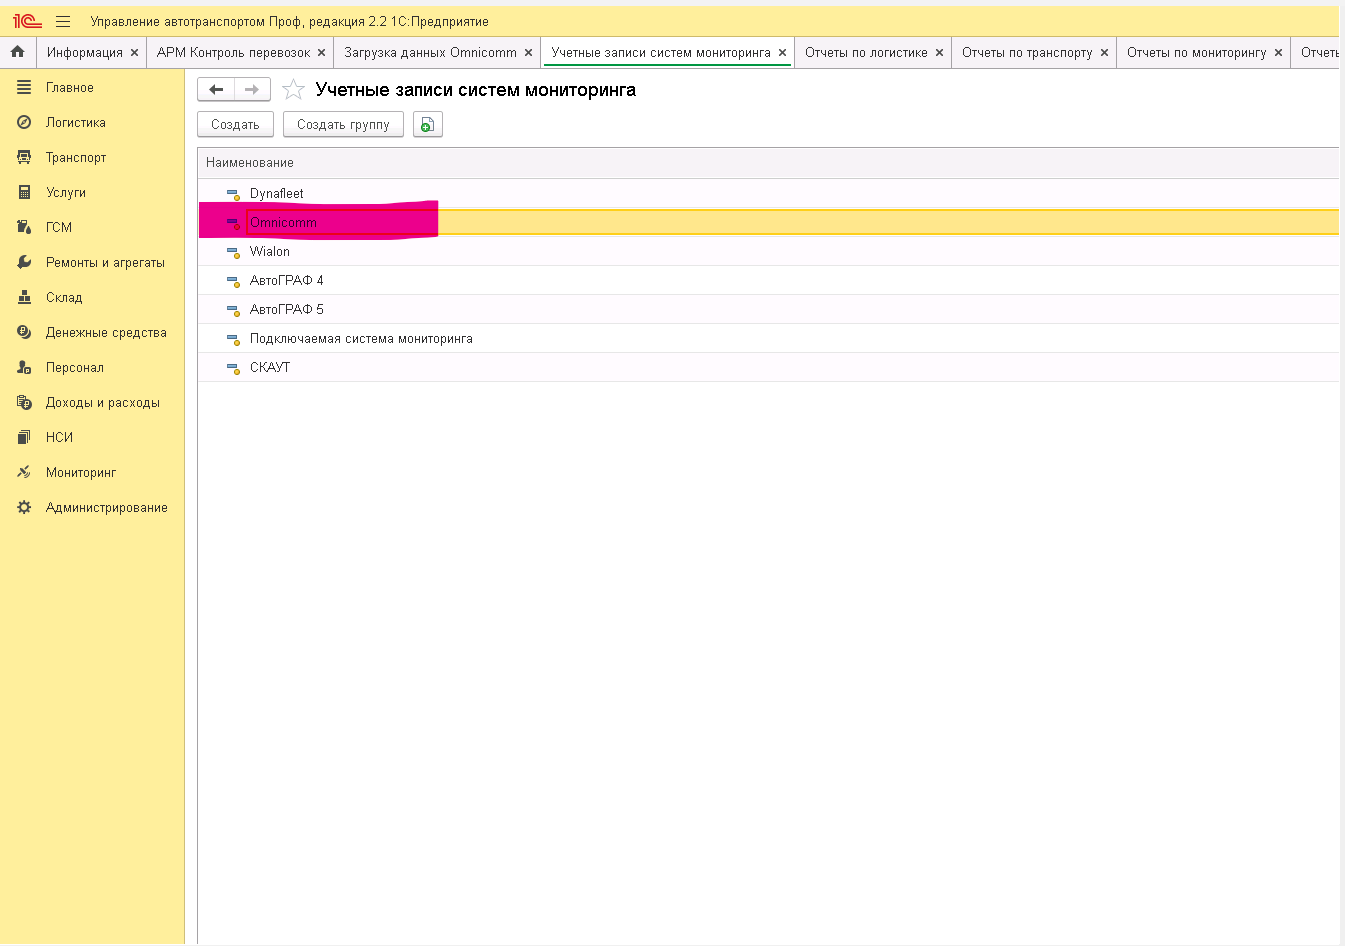
Task: Go to the Транспорт sidebar section
Action: 76,158
